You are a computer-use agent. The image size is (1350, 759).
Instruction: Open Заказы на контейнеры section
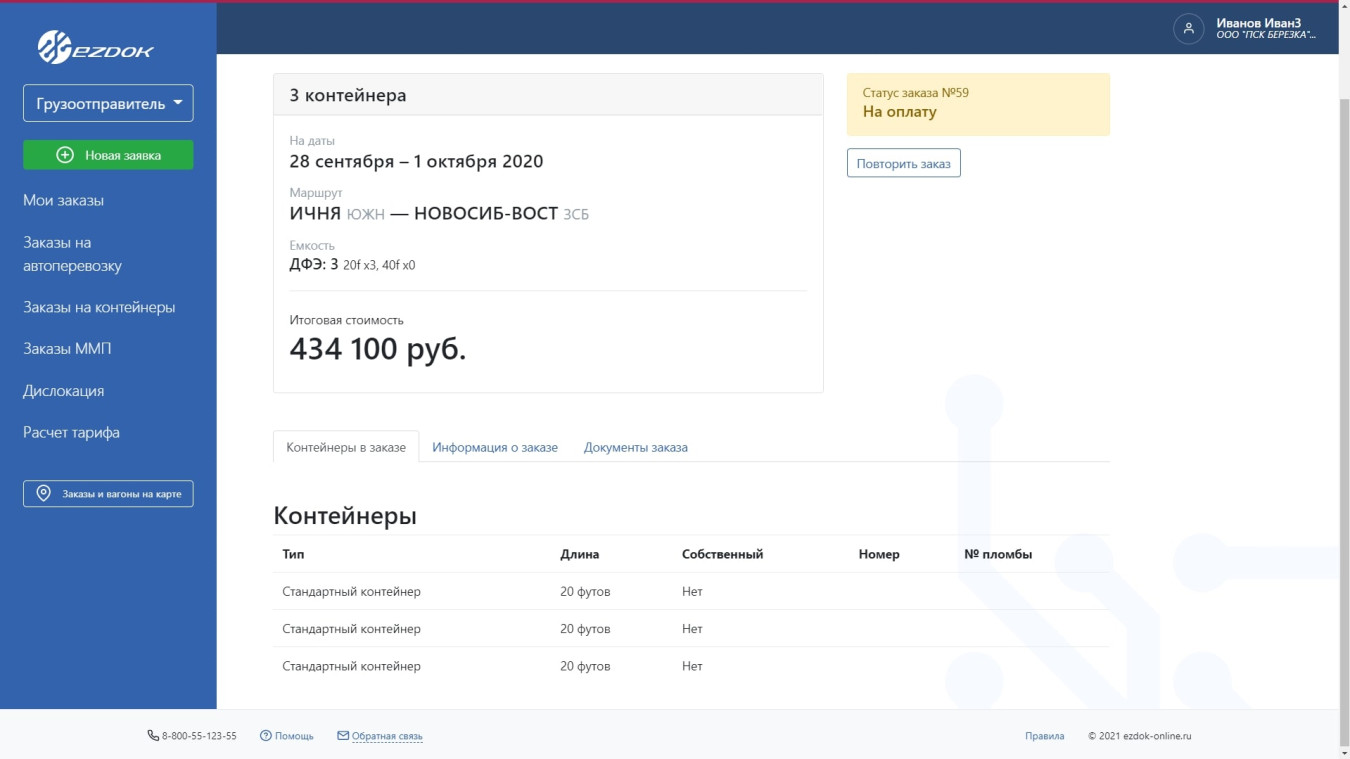[99, 307]
